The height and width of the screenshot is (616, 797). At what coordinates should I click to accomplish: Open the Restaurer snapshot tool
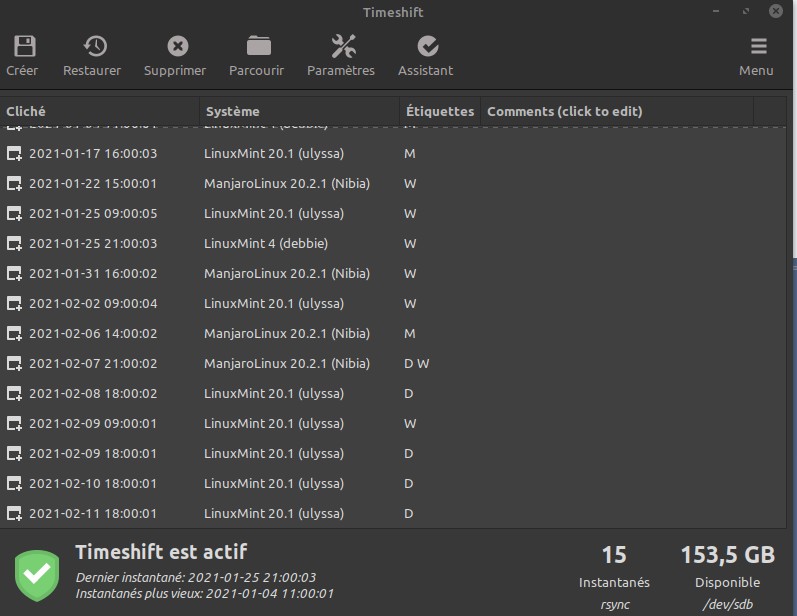pos(95,46)
